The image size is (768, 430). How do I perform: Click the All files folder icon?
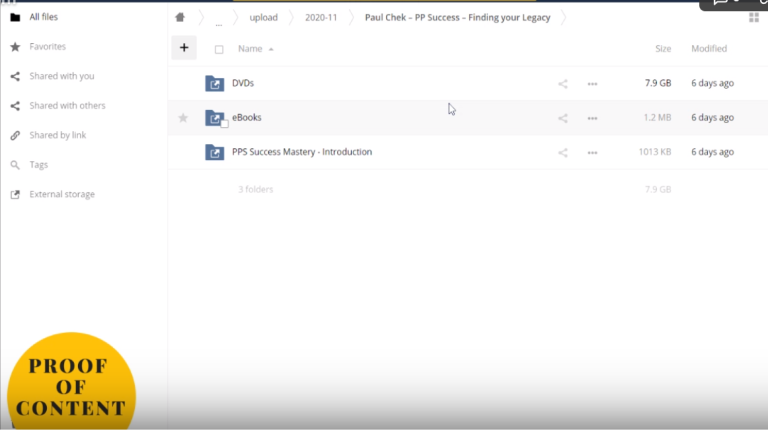pos(15,18)
